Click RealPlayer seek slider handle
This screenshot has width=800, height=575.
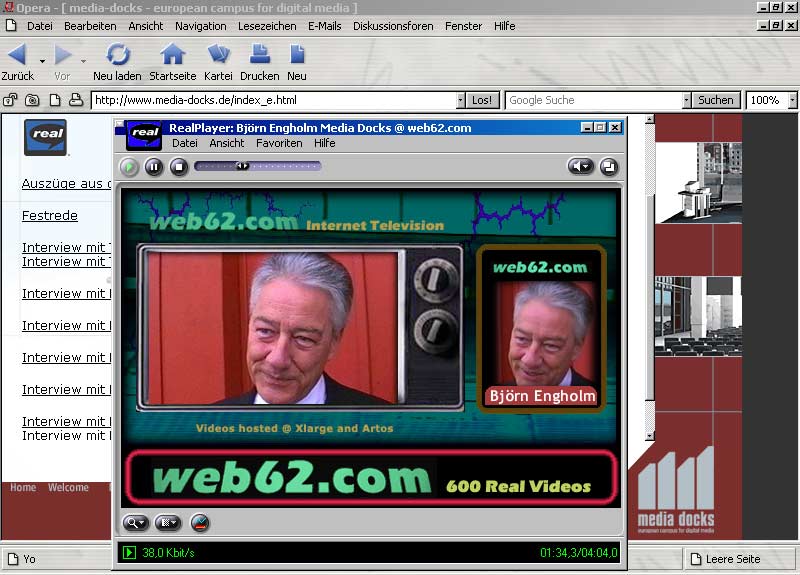click(x=242, y=166)
